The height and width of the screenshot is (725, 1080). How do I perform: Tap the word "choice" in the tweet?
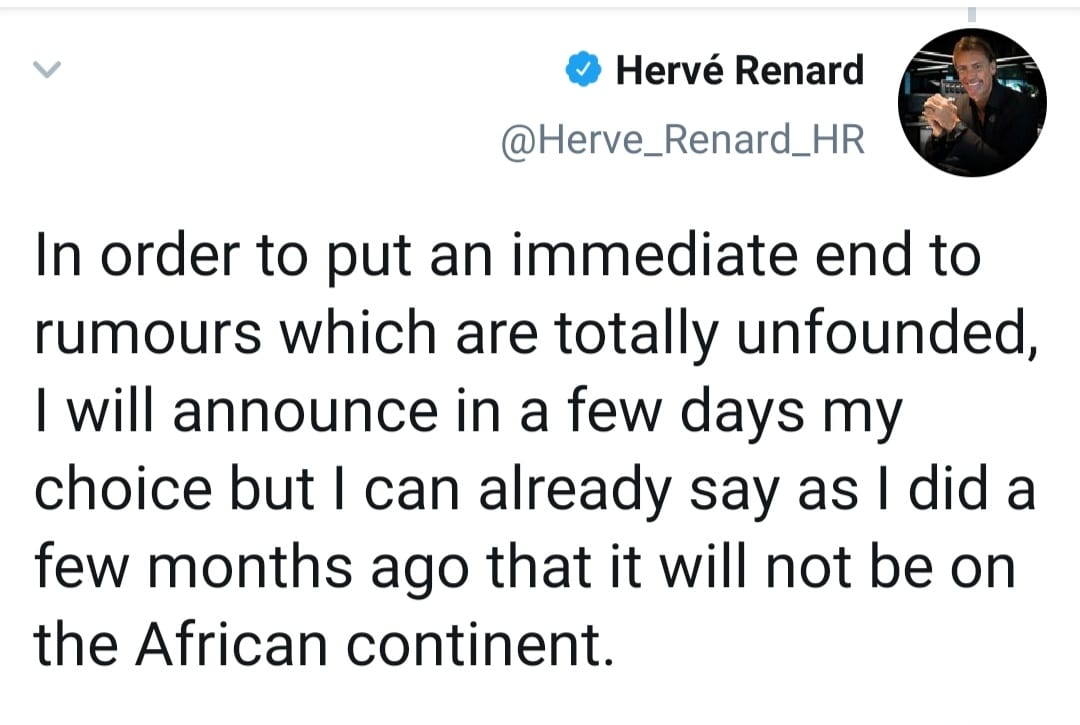pos(125,490)
